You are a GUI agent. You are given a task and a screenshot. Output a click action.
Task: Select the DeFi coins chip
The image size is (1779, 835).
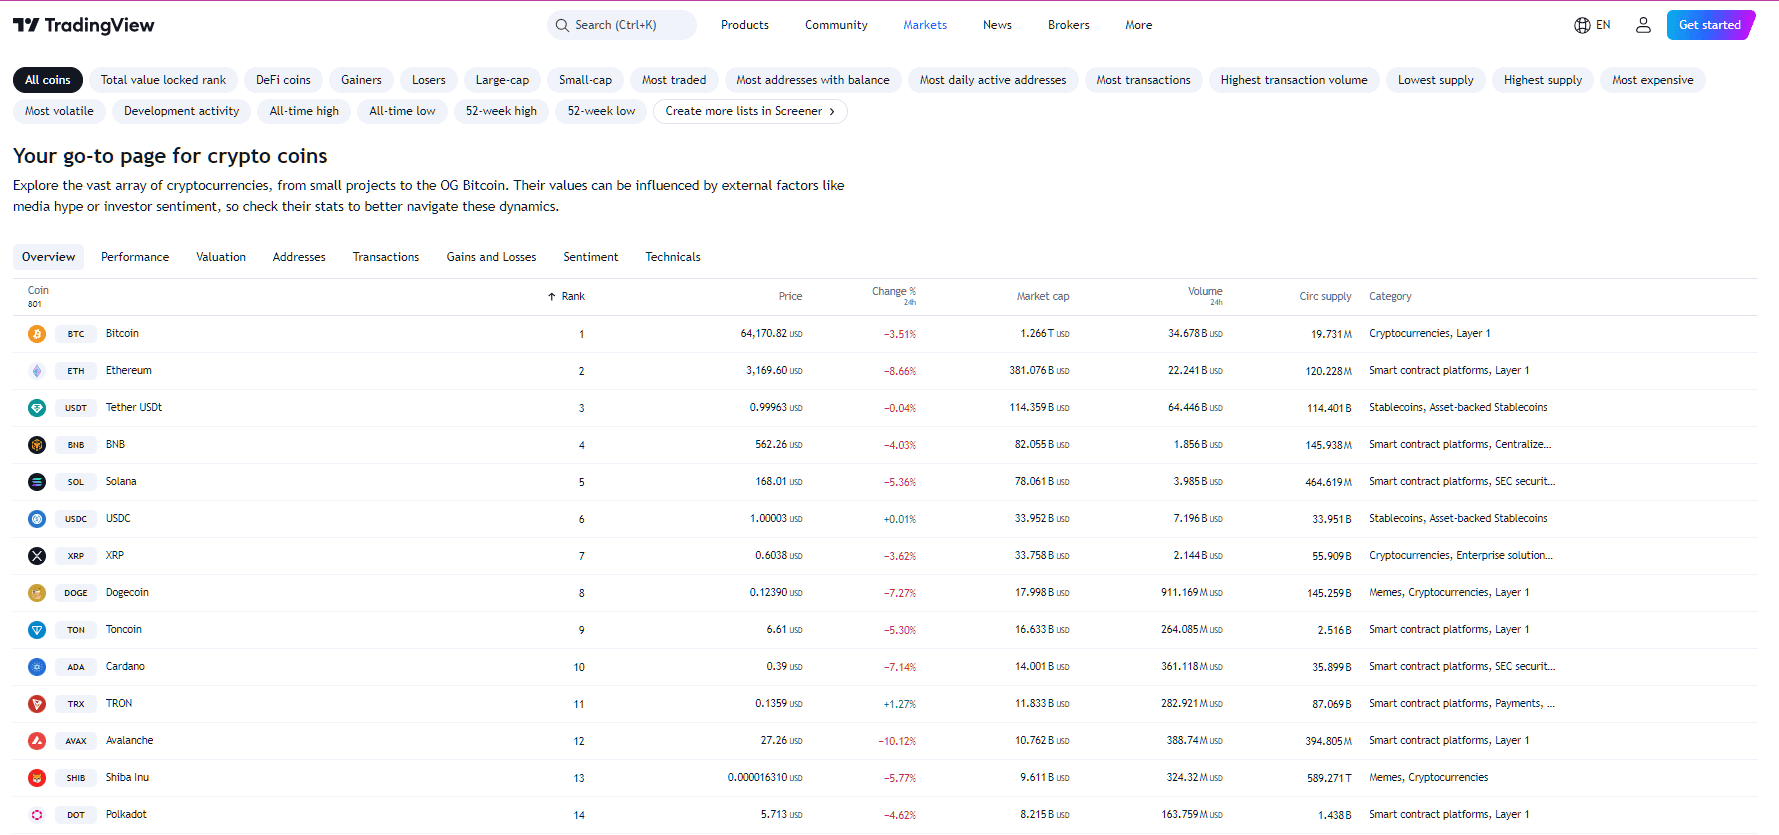tap(283, 80)
